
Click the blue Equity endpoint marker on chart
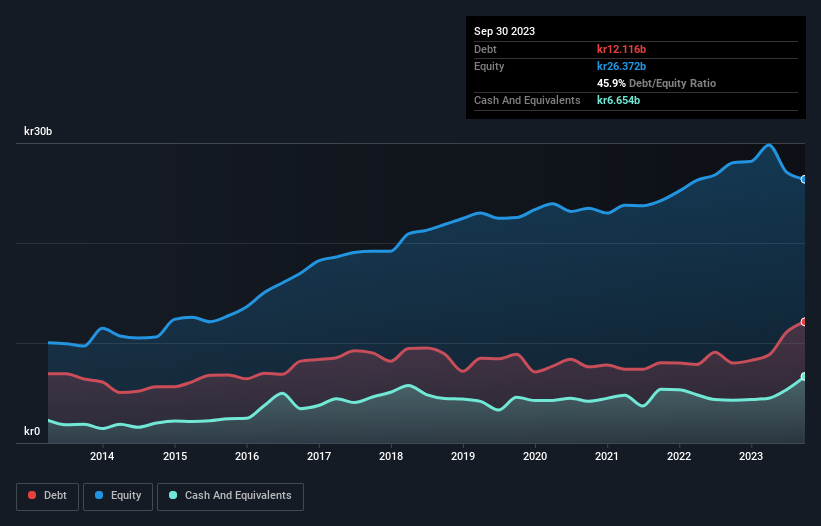tap(803, 180)
